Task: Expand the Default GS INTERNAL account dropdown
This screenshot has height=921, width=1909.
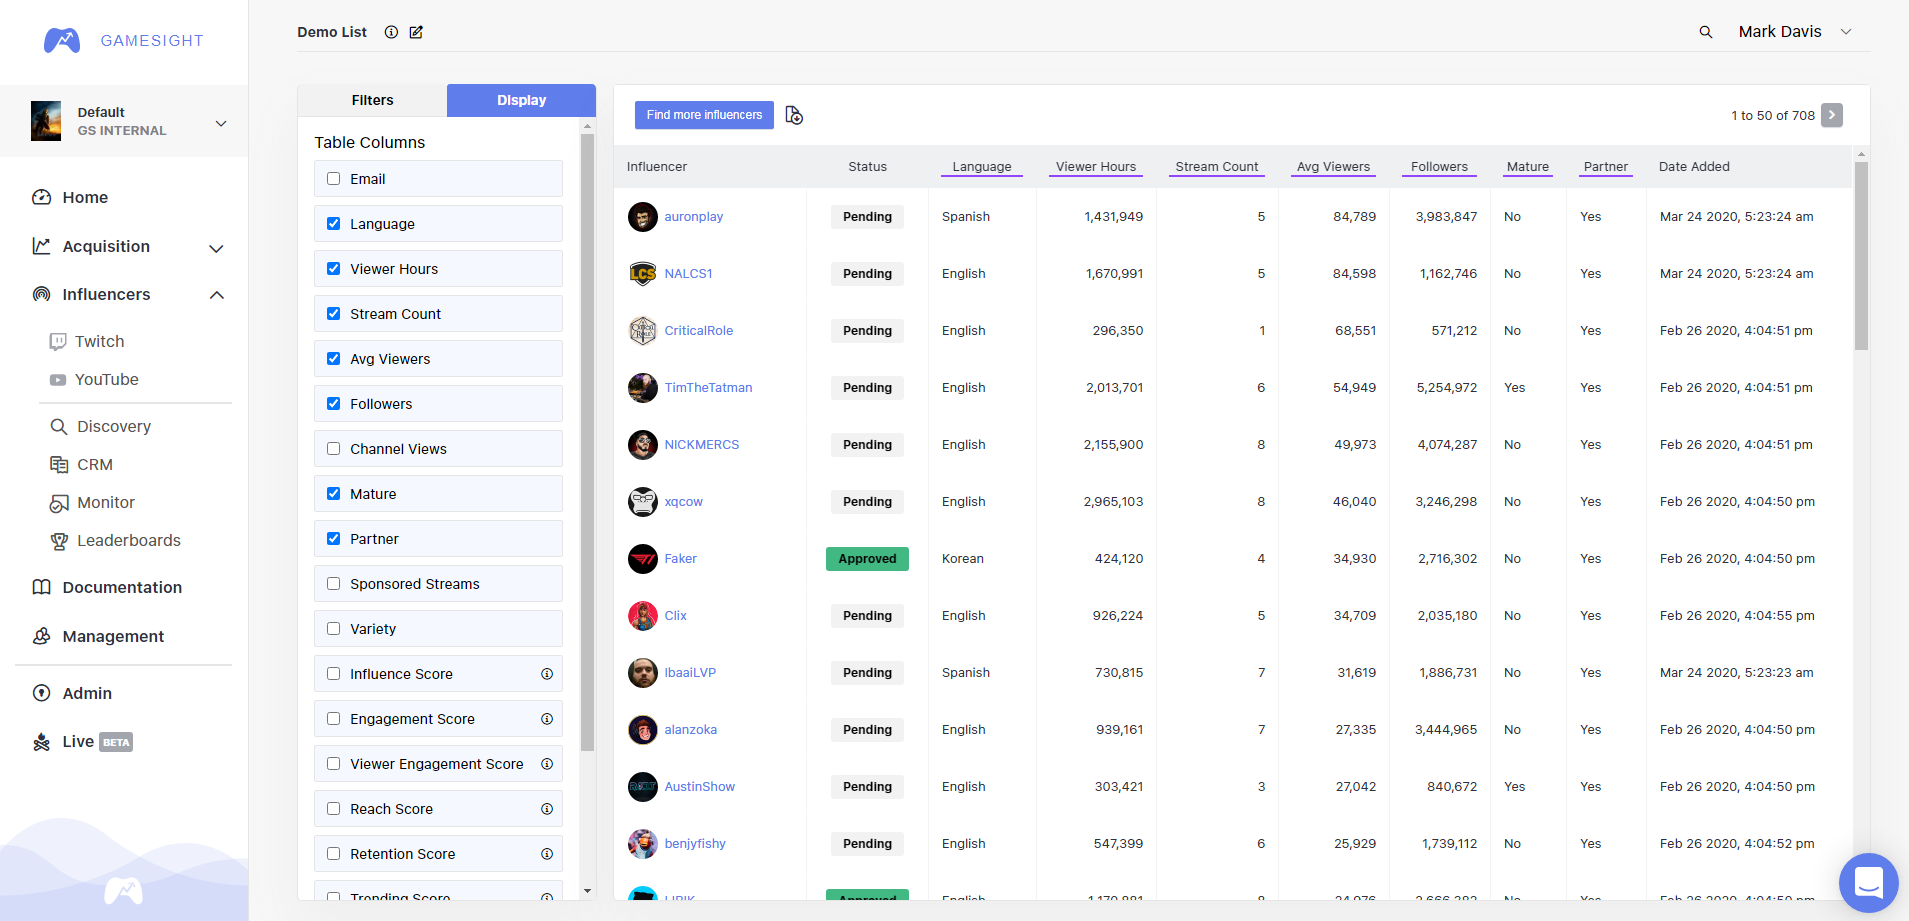Action: tap(221, 123)
